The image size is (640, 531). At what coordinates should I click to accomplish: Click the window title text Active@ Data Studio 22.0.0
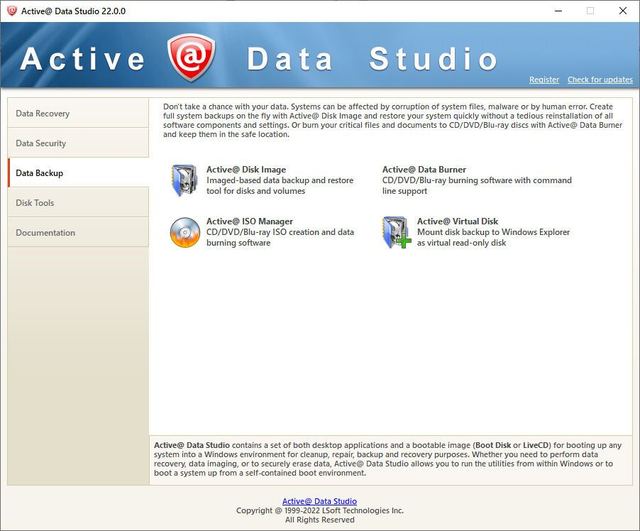75,11
